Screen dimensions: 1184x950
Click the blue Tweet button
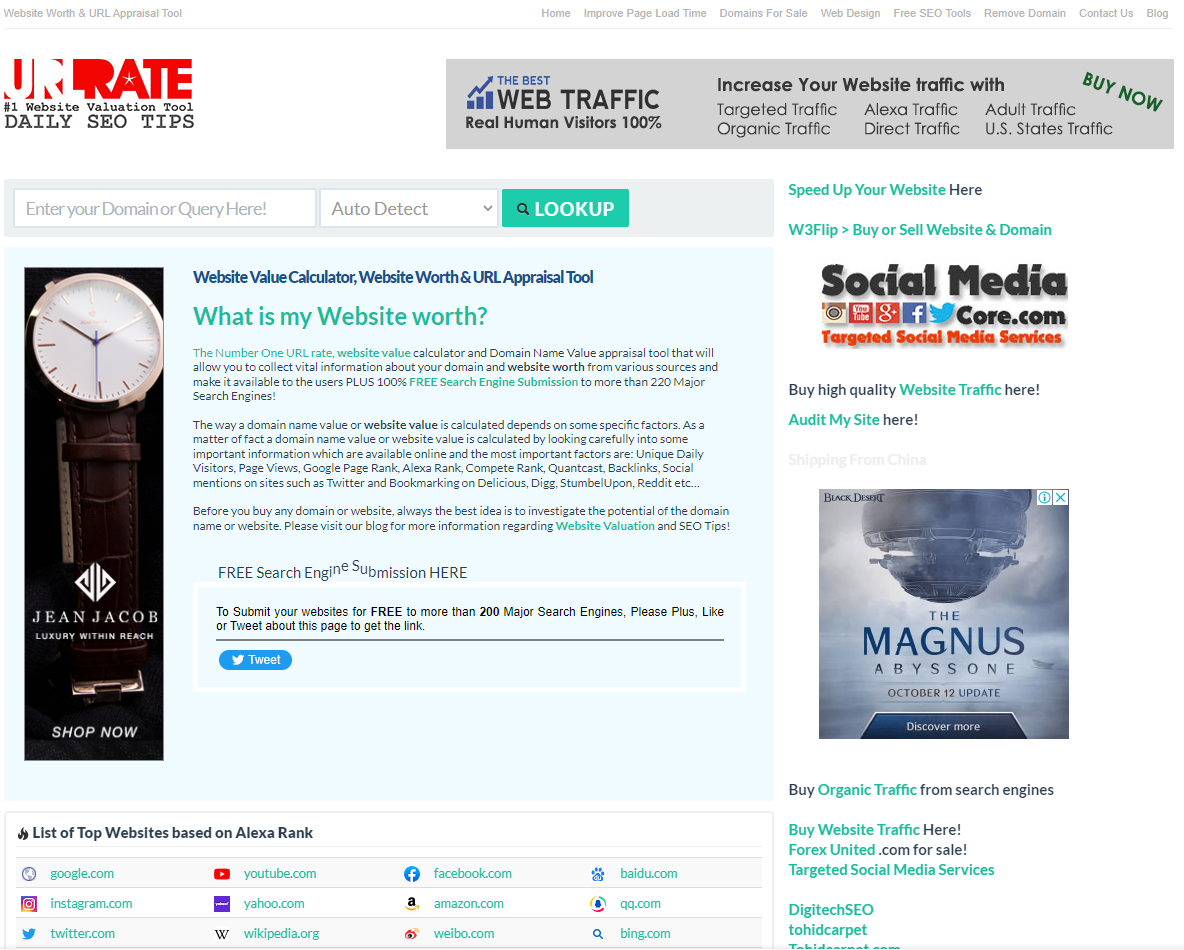tap(255, 660)
